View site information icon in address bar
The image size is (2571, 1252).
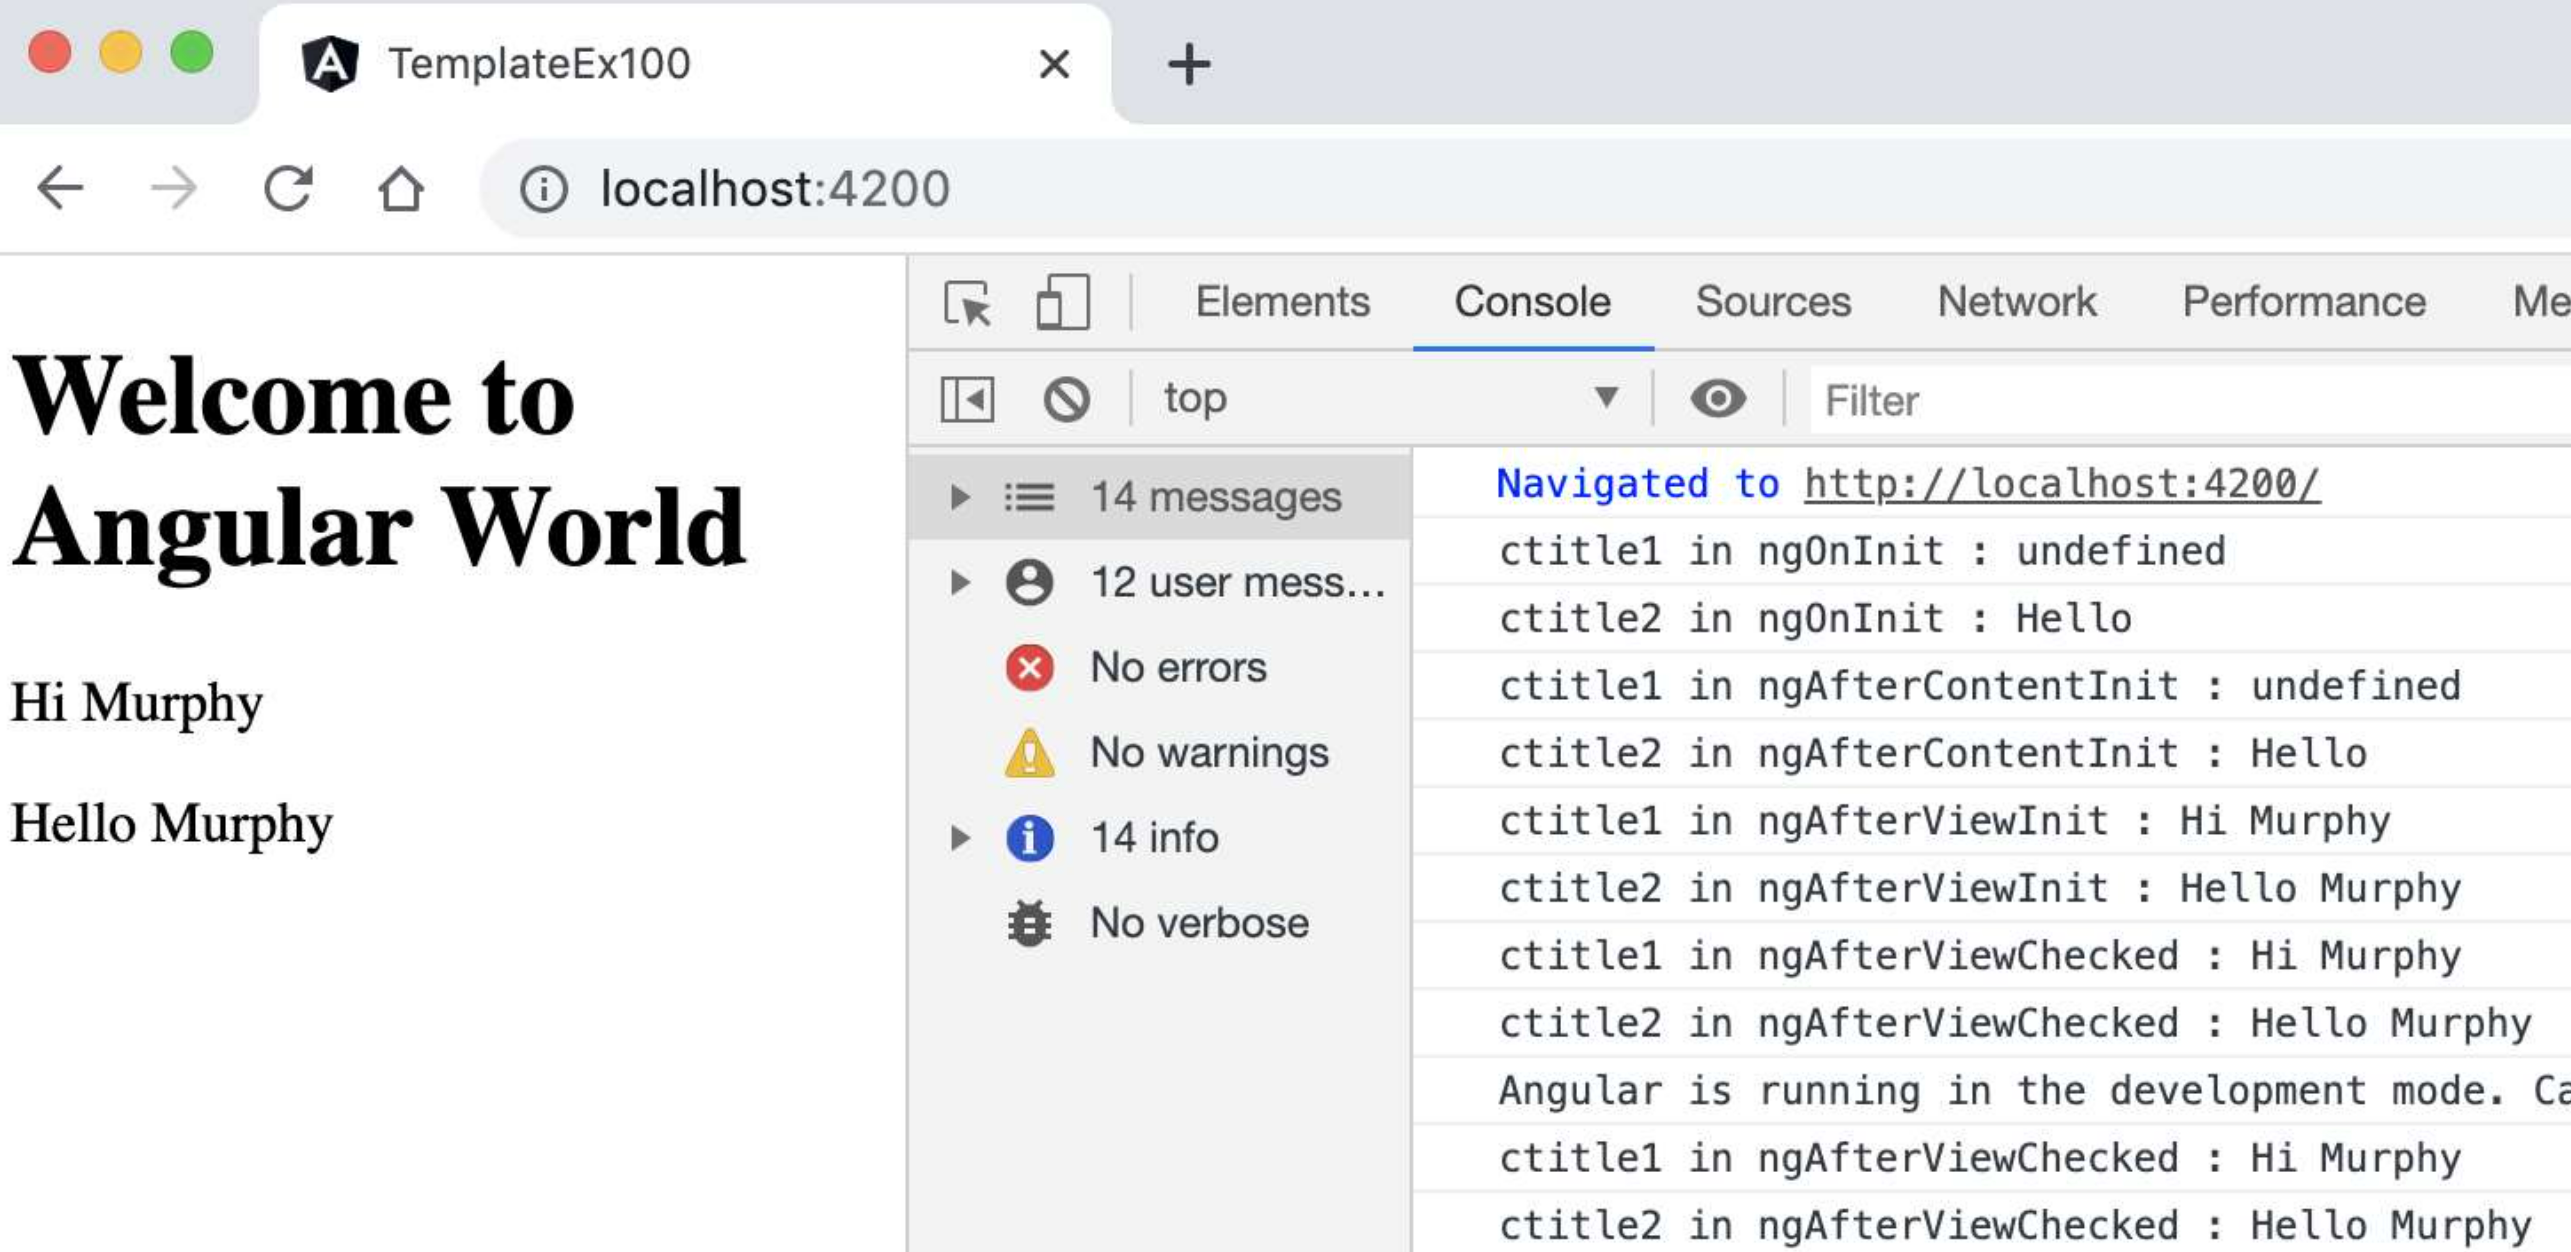click(x=543, y=189)
